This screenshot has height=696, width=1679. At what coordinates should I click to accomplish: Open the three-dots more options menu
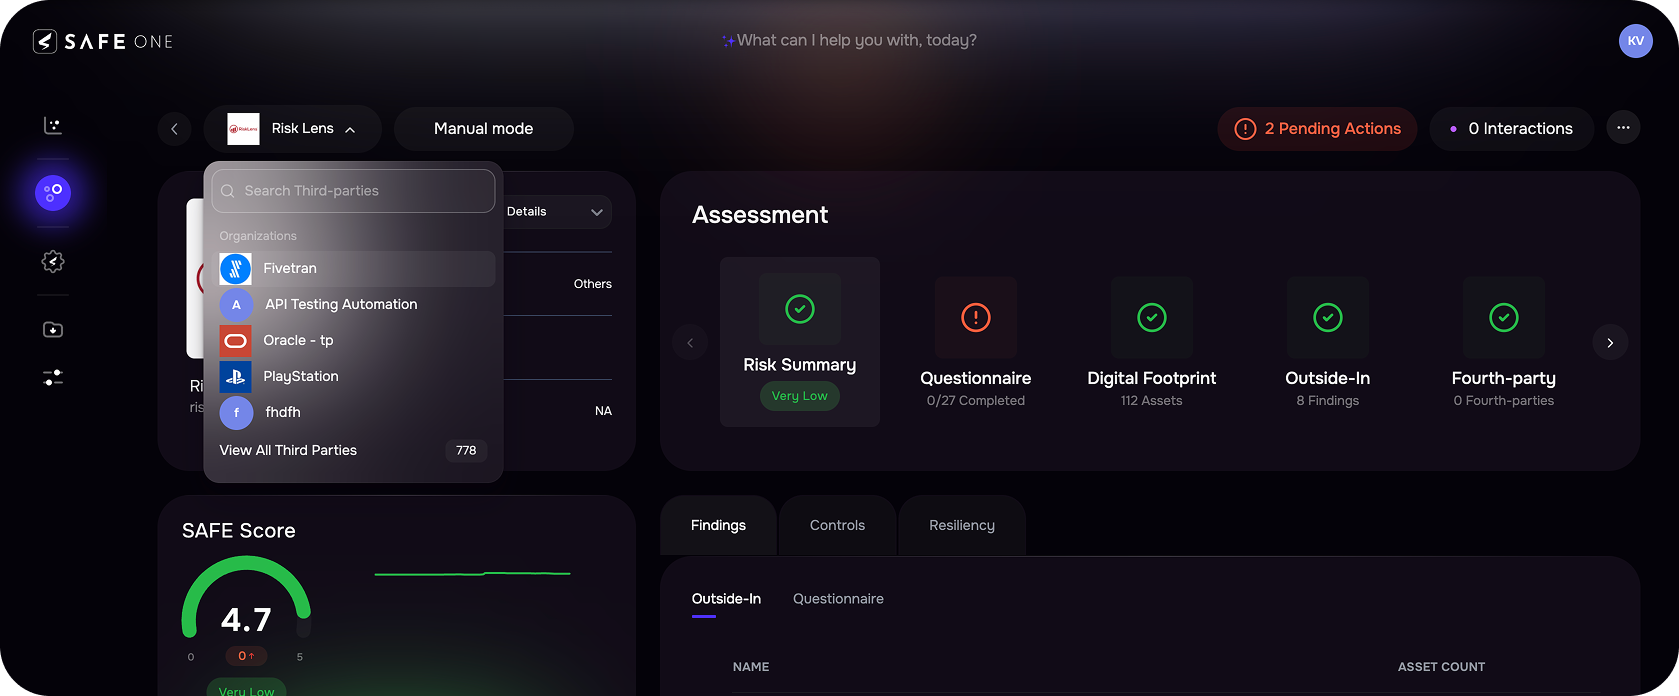[x=1623, y=128]
